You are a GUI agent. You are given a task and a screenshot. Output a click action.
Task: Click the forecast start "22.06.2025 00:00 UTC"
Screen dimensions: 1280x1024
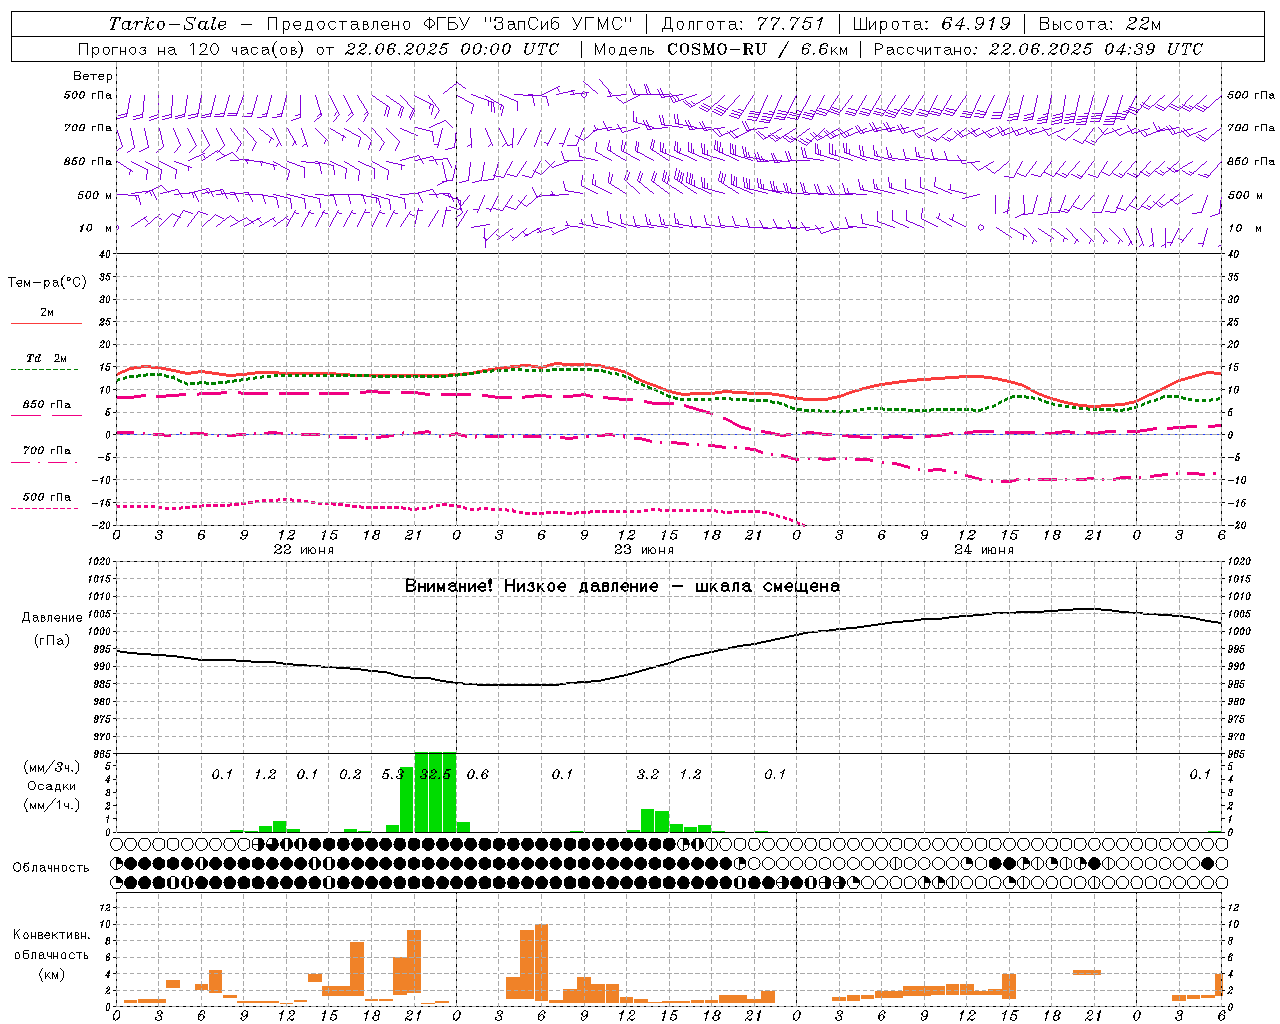point(451,49)
